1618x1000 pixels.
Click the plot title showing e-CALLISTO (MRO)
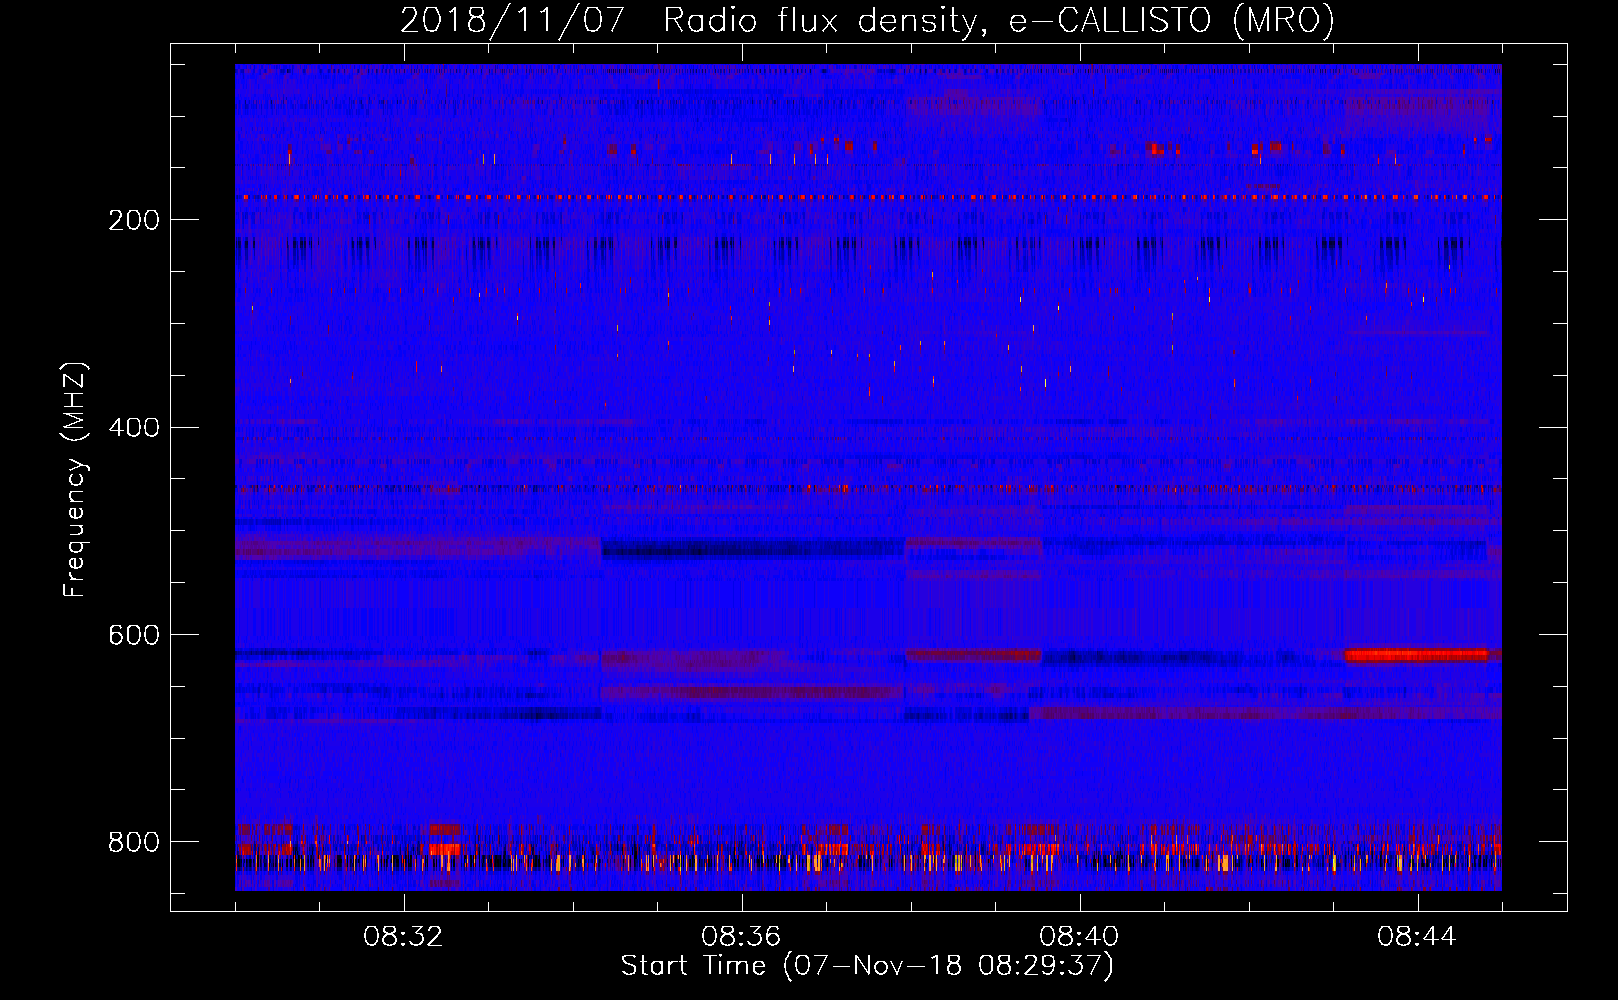(867, 20)
